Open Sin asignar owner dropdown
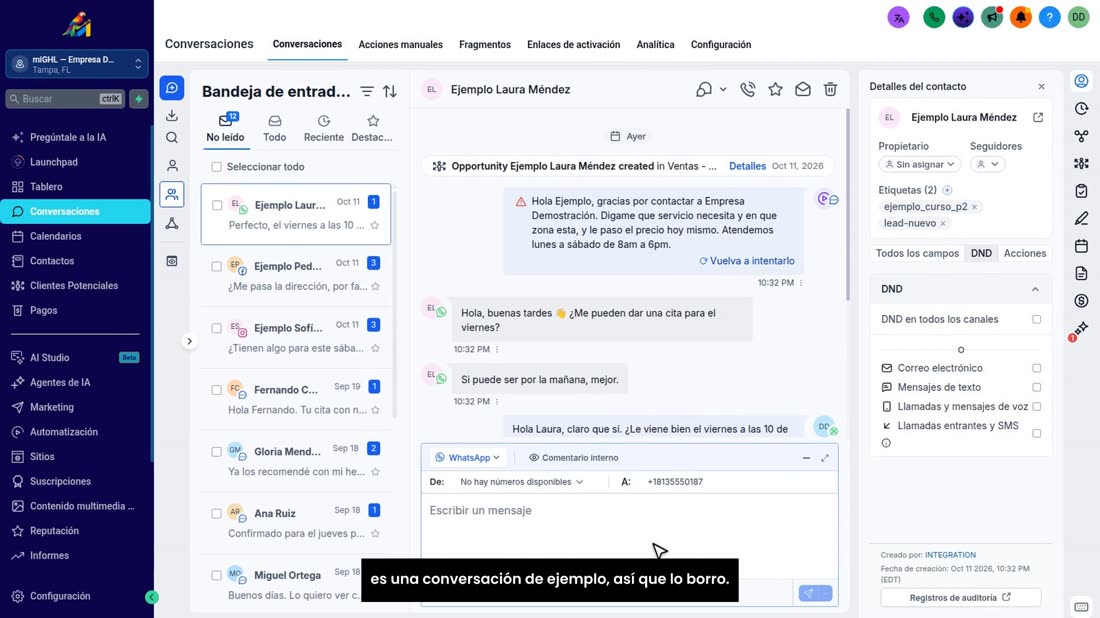The image size is (1100, 618). click(919, 164)
